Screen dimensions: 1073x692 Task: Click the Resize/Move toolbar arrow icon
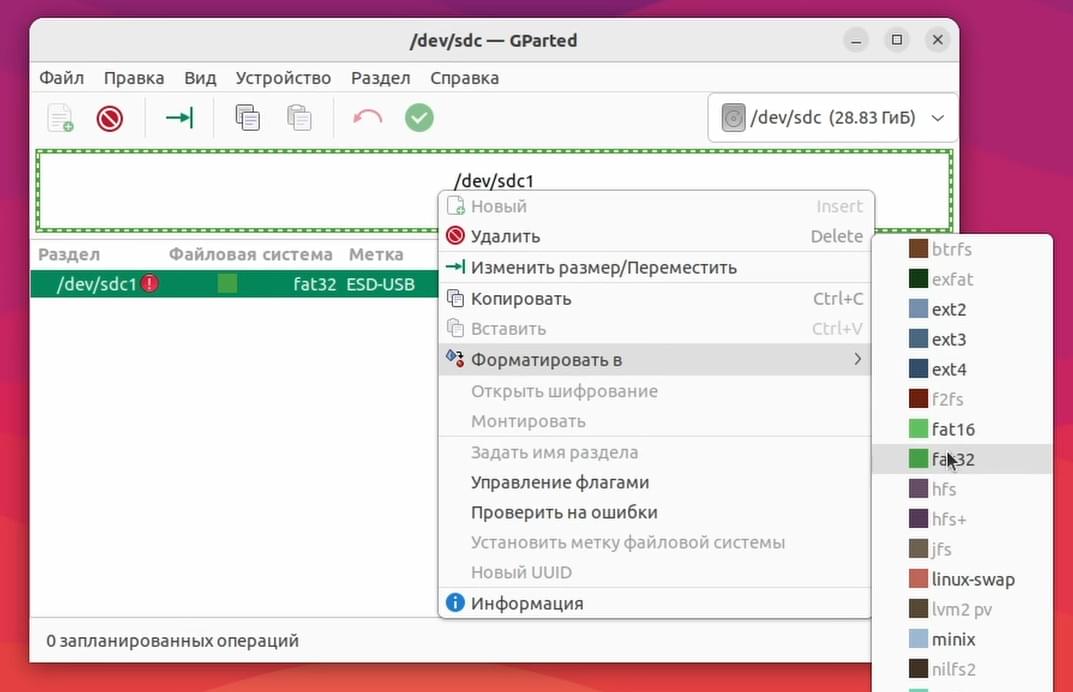point(179,118)
